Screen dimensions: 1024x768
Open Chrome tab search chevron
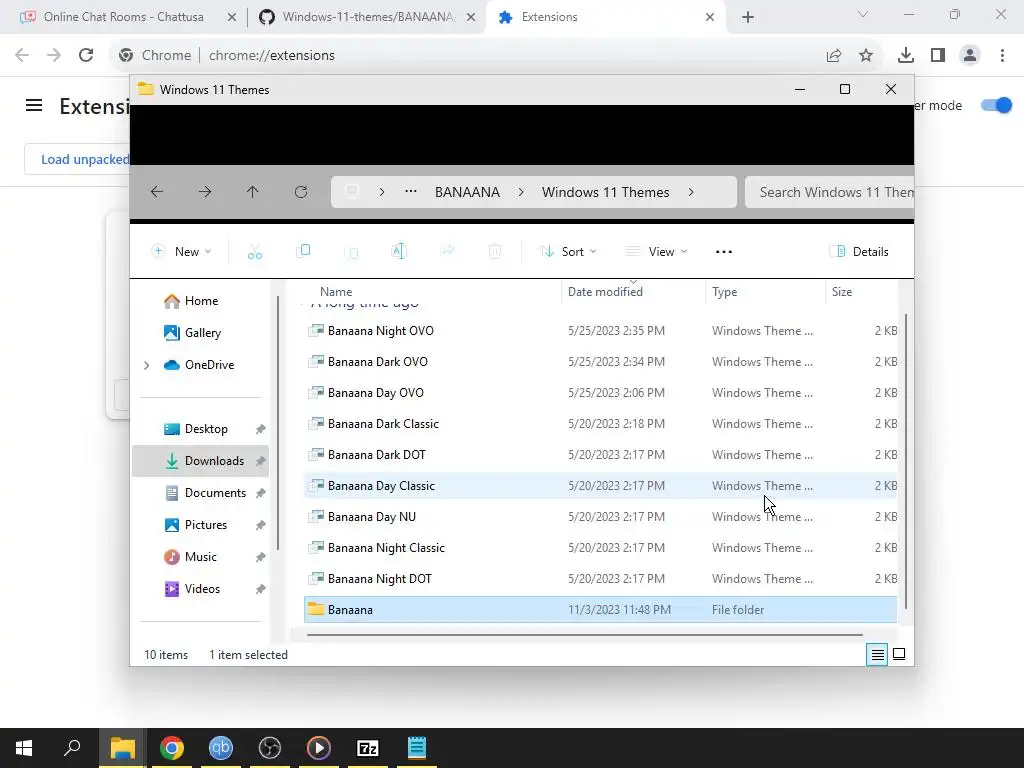[x=863, y=14]
